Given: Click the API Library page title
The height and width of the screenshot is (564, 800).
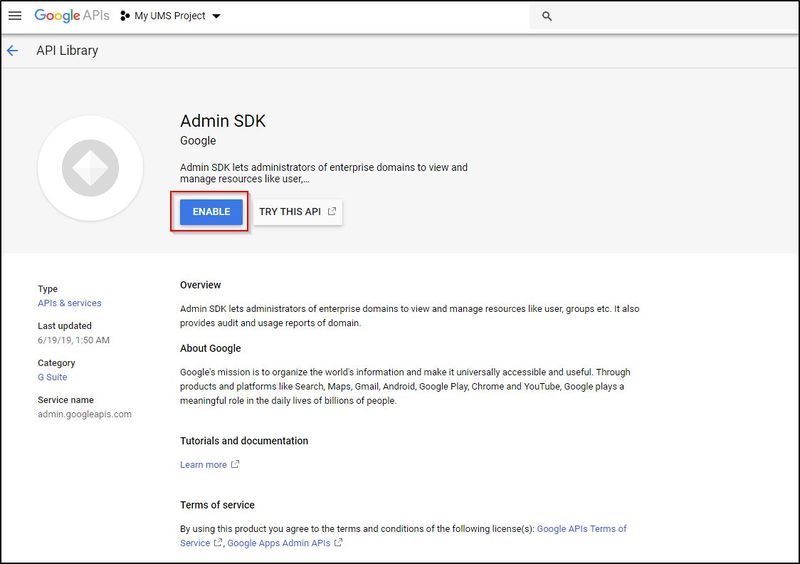Looking at the screenshot, I should coord(67,50).
